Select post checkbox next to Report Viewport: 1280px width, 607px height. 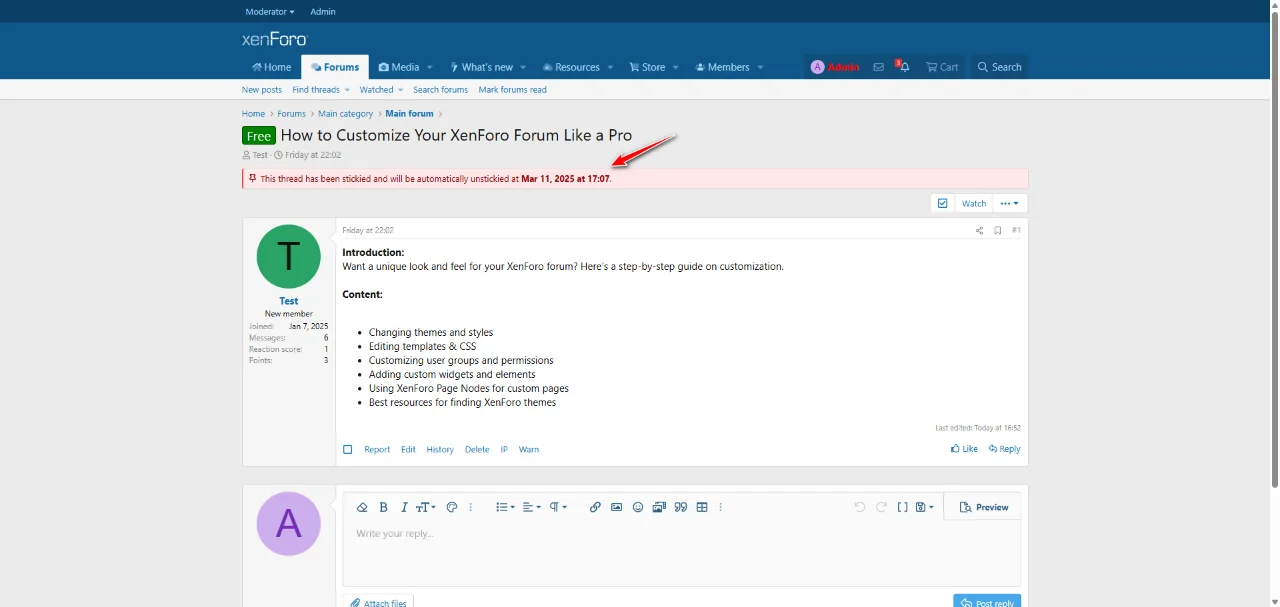pyautogui.click(x=348, y=449)
